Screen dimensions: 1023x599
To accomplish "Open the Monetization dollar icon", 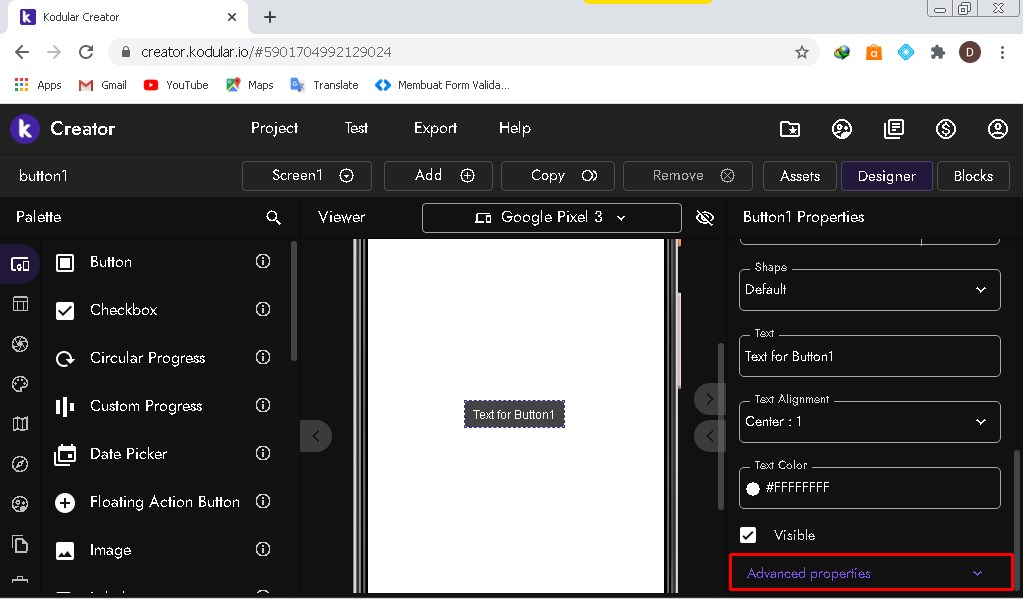I will tap(945, 129).
